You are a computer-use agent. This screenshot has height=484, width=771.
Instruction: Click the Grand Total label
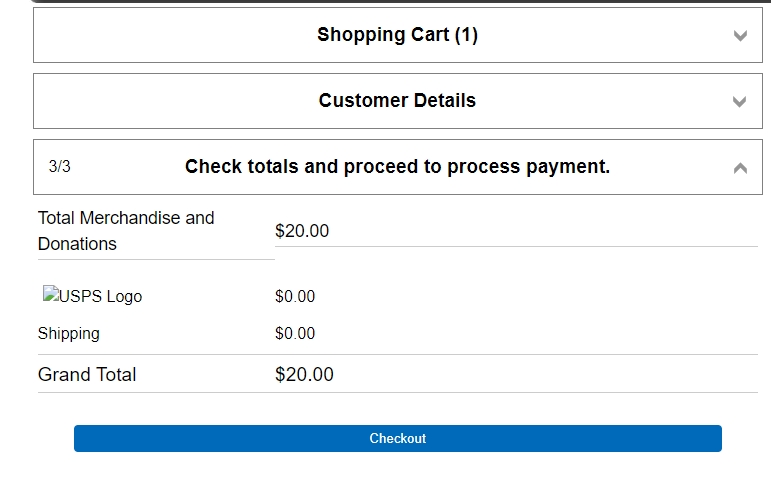point(87,375)
